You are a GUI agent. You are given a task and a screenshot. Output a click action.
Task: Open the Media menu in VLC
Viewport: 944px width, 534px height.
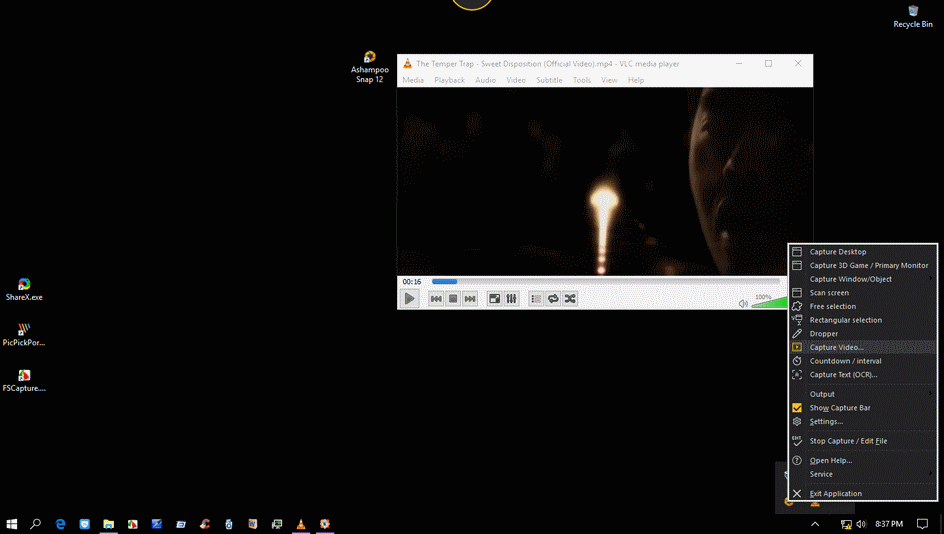click(413, 80)
